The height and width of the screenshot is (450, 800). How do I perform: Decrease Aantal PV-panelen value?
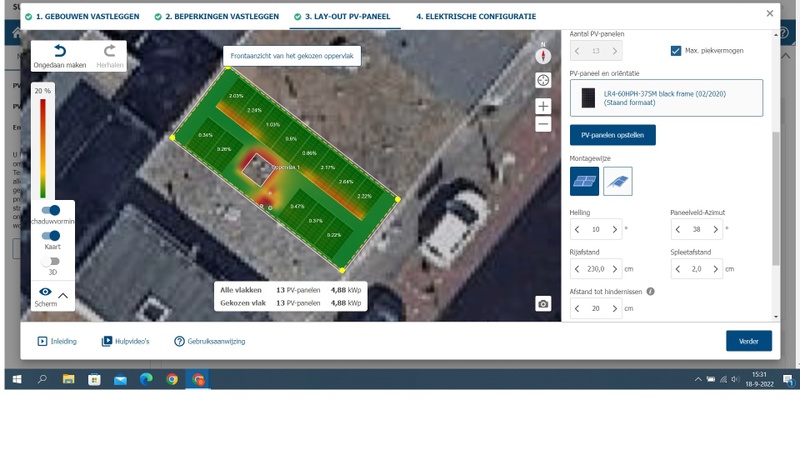pos(577,51)
